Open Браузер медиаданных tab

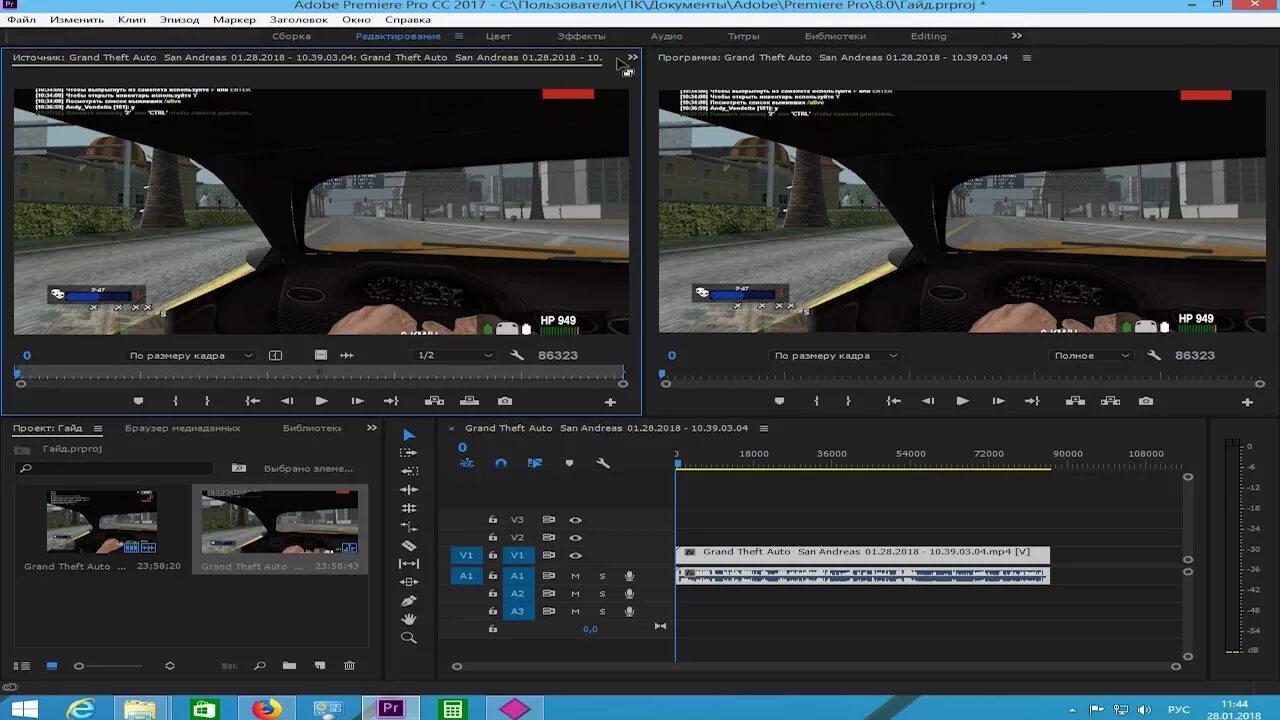tap(183, 428)
